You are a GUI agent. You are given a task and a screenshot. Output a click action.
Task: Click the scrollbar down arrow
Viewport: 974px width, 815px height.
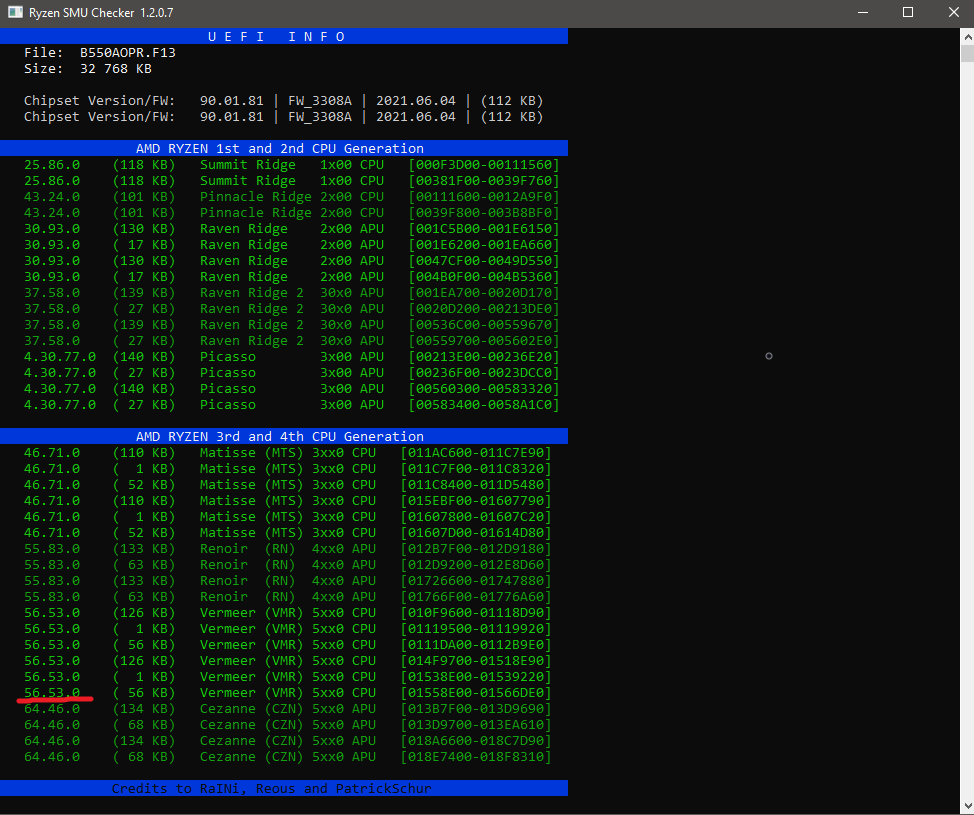click(967, 806)
